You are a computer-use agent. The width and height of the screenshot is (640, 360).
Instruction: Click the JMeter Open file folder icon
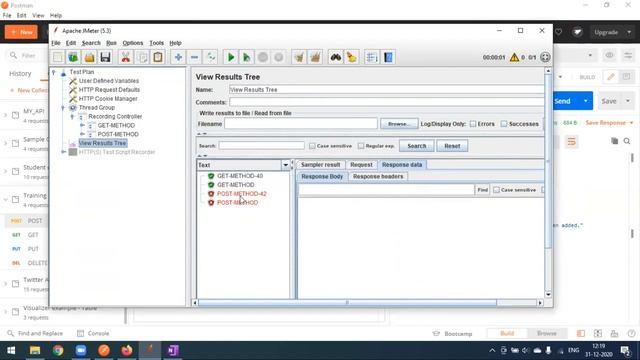89,57
